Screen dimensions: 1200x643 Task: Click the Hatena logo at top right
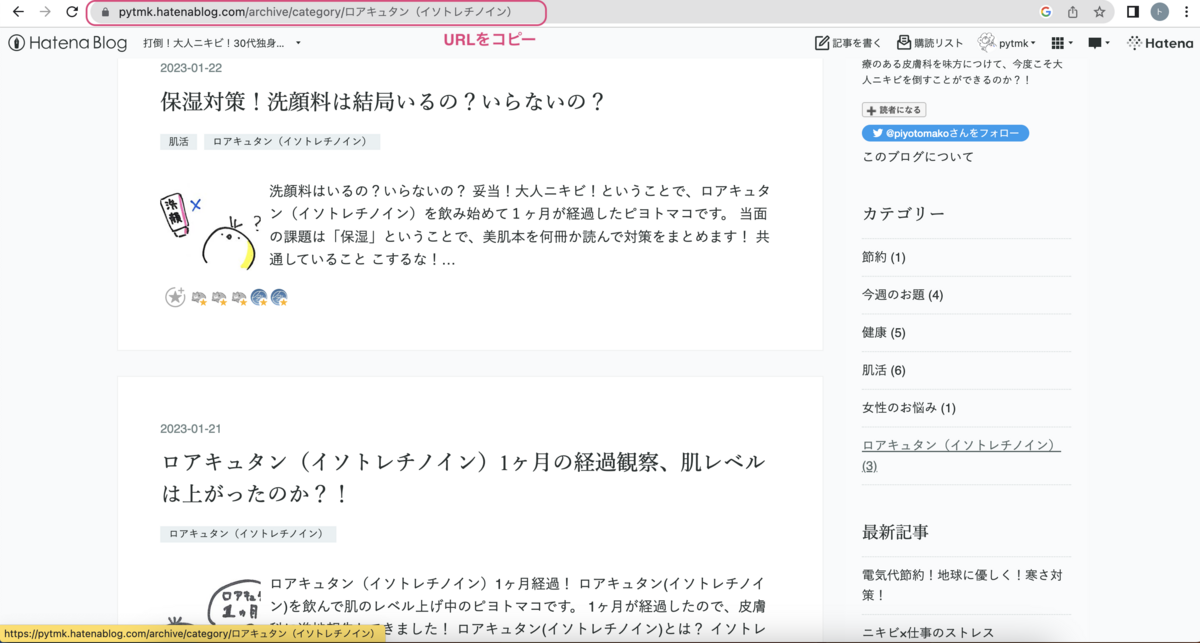1160,43
